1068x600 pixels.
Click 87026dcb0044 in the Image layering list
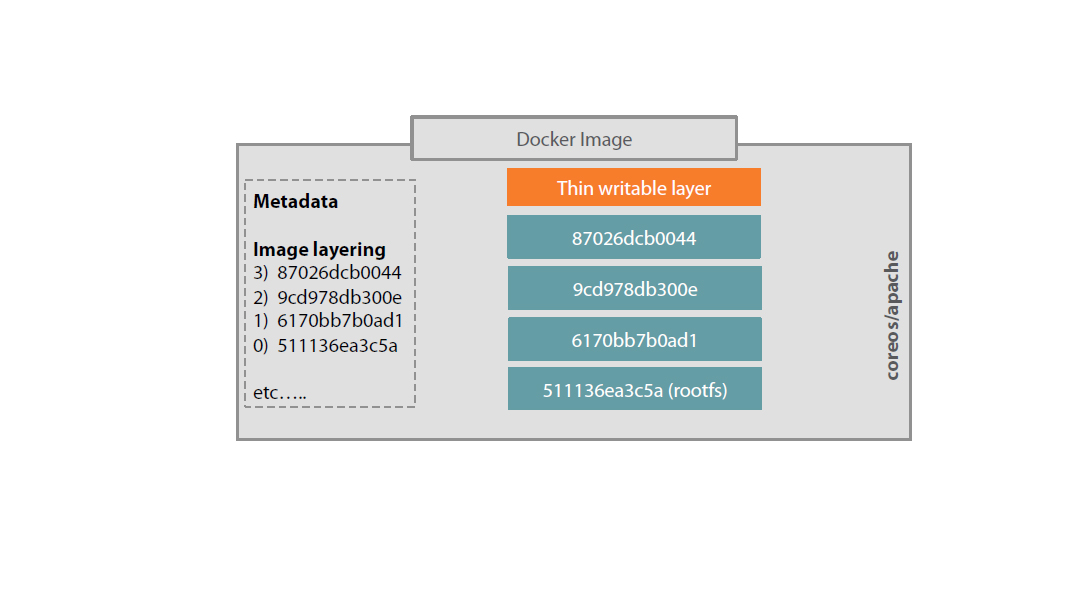click(339, 272)
